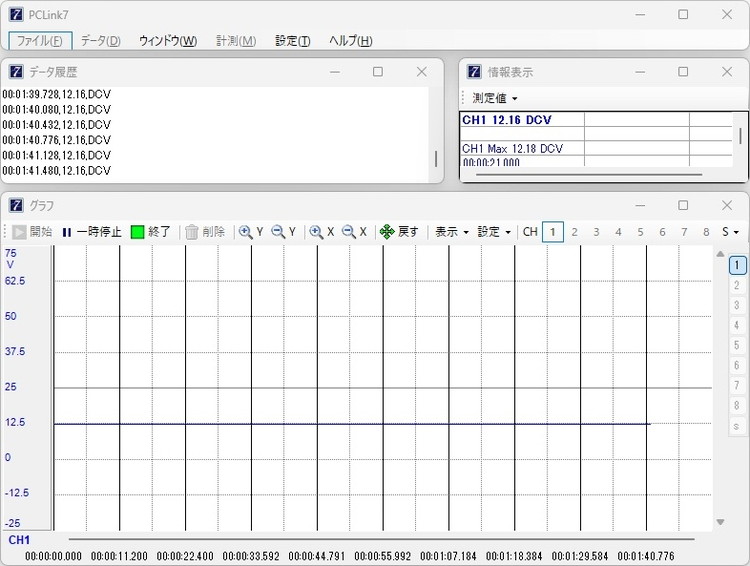
Task: Open the ウィンドウ(W) menu
Action: point(167,41)
